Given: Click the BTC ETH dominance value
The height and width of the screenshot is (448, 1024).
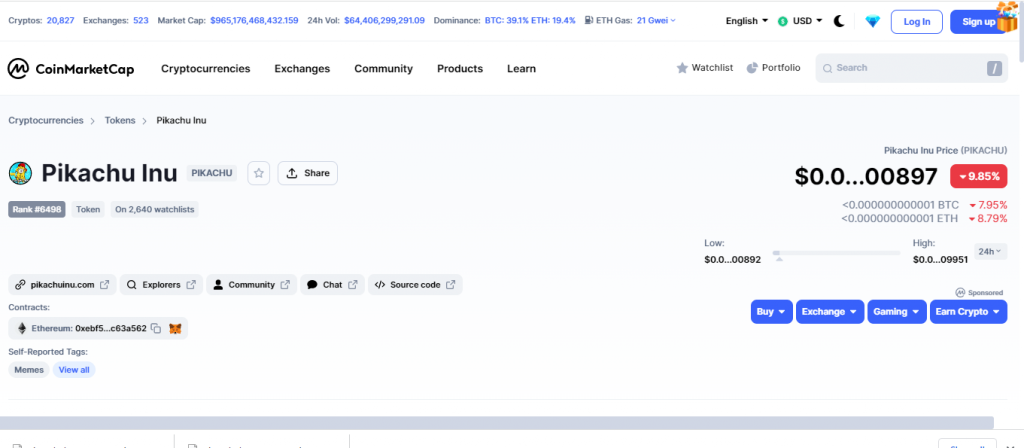Looking at the screenshot, I should pos(530,20).
